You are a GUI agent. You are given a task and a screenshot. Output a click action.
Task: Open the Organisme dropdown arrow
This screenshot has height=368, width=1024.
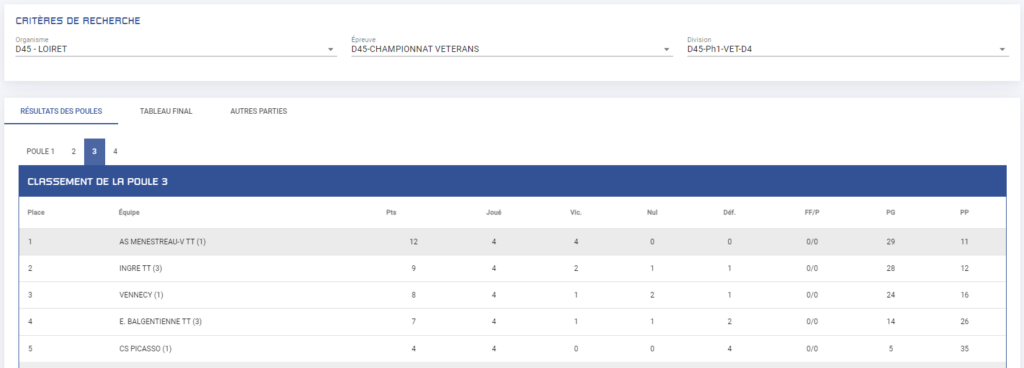330,50
